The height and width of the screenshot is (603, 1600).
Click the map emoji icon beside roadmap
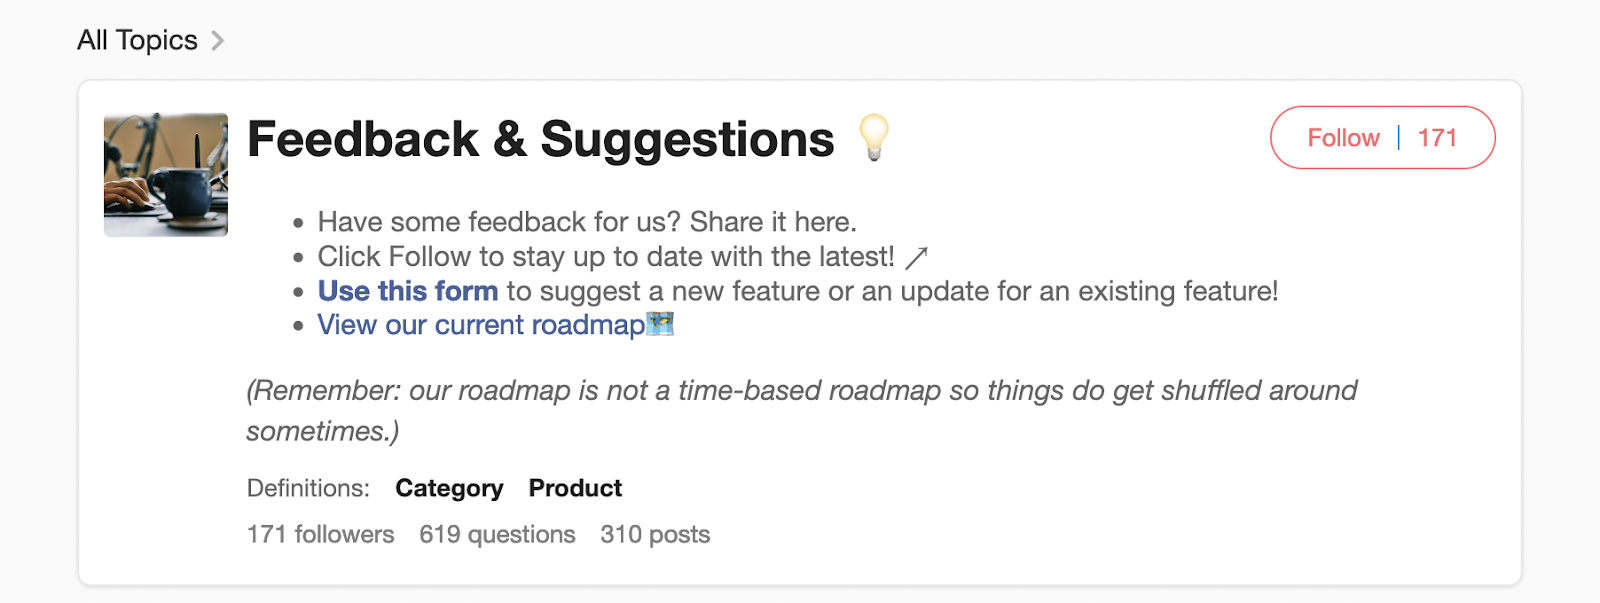pos(661,324)
